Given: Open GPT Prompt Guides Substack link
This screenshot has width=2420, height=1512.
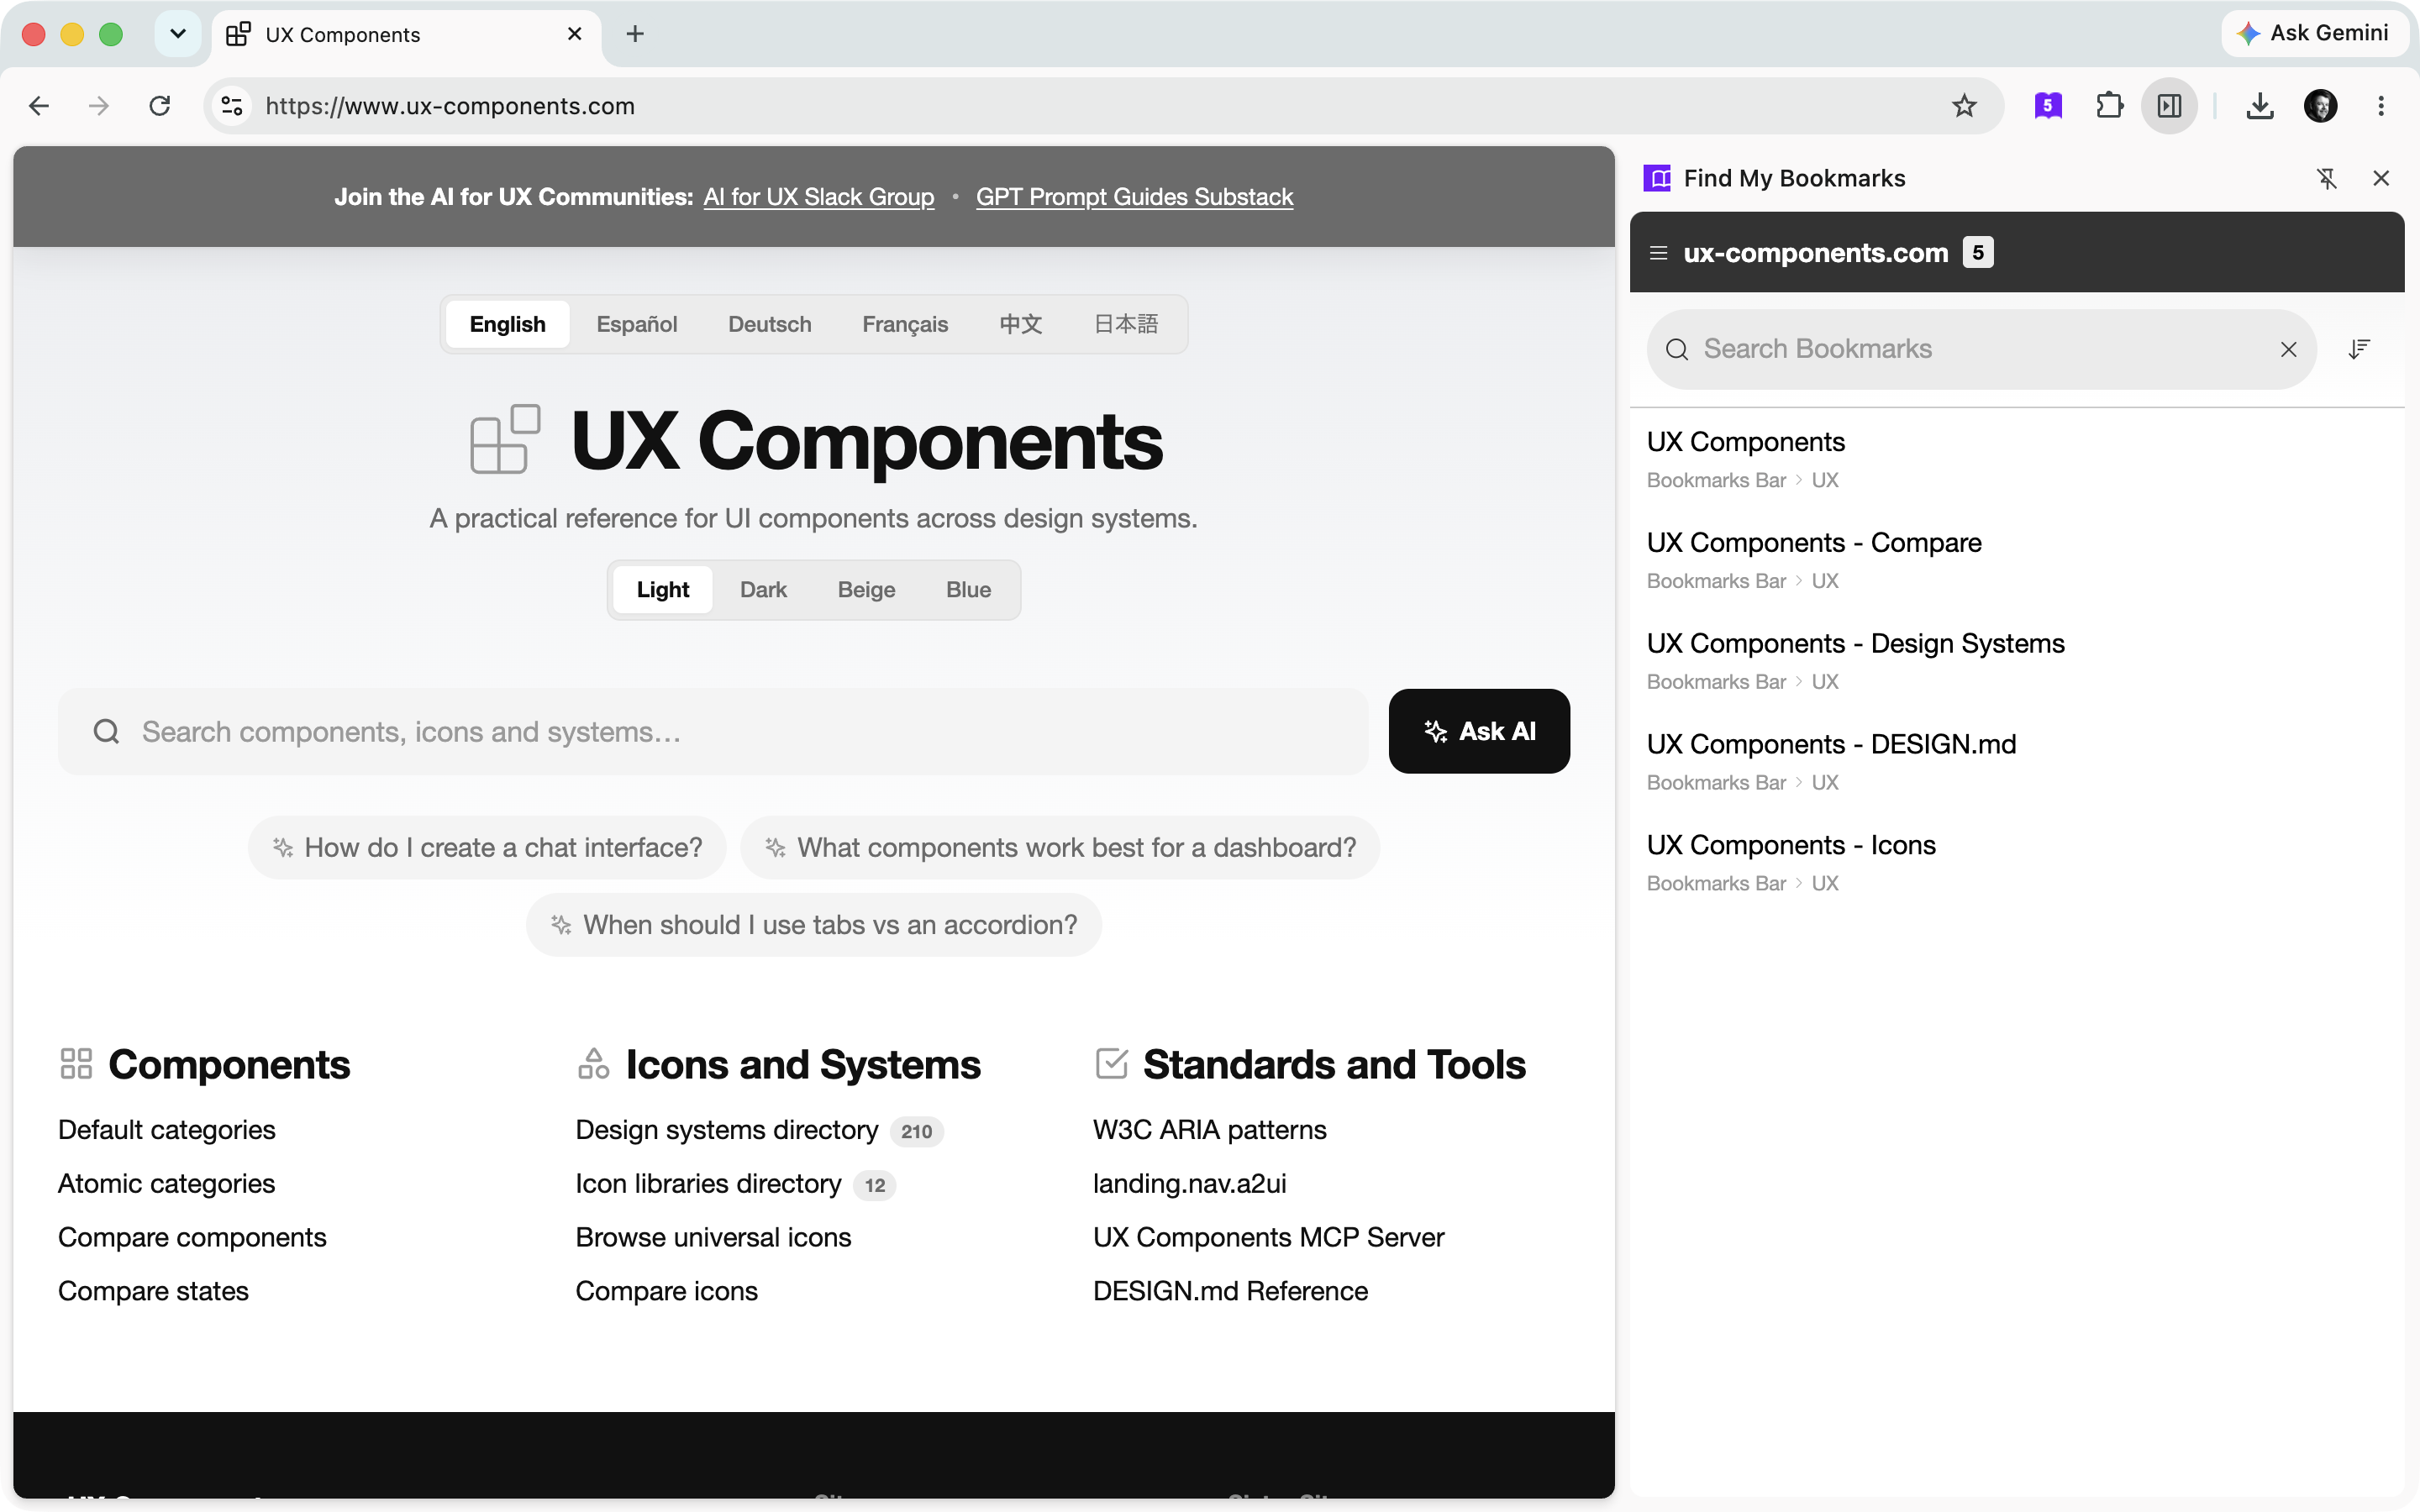Looking at the screenshot, I should [1134, 197].
